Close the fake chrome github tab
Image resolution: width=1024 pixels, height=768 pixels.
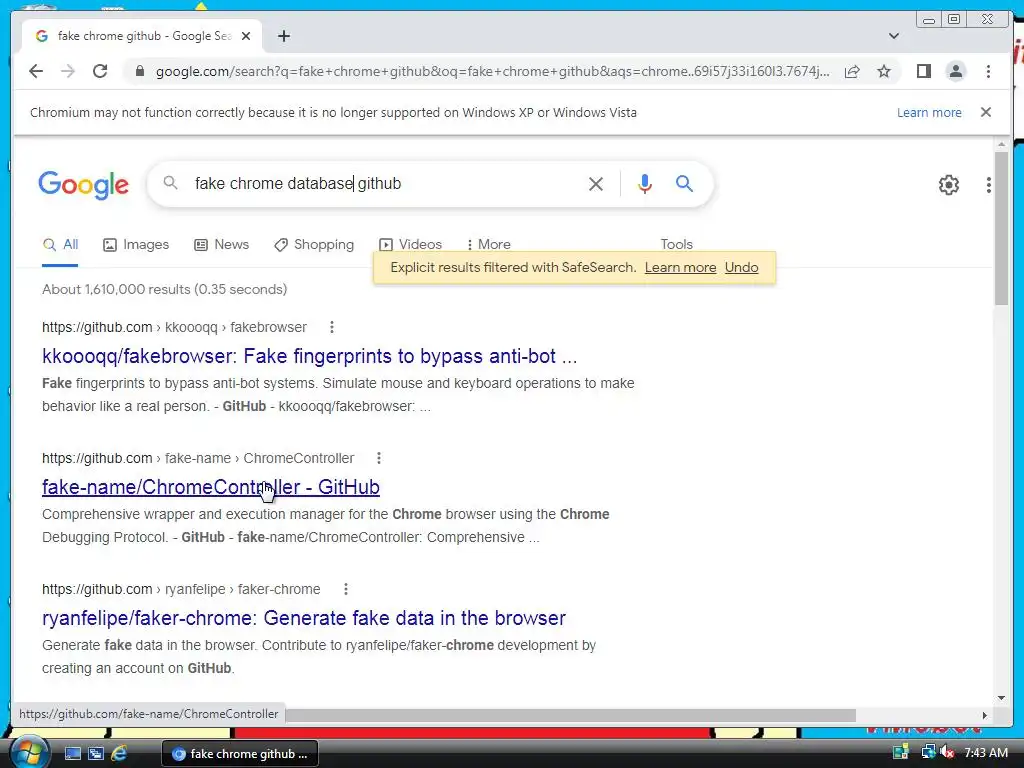click(246, 36)
